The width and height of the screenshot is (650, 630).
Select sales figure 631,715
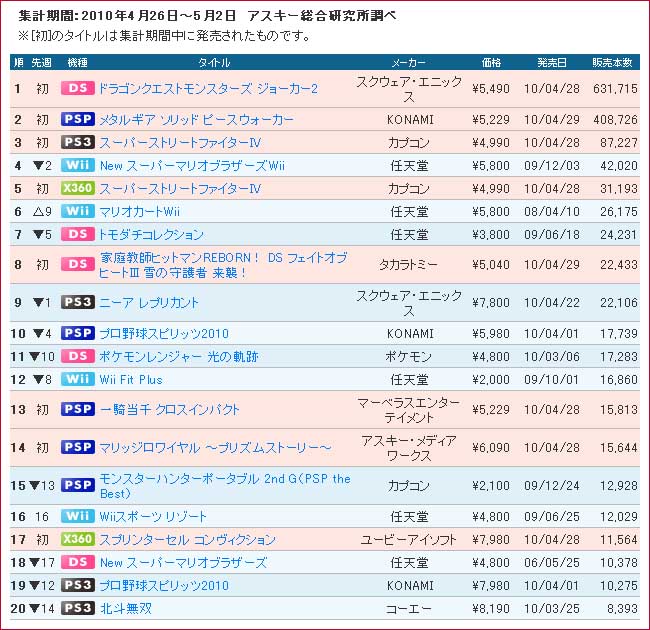pos(615,89)
